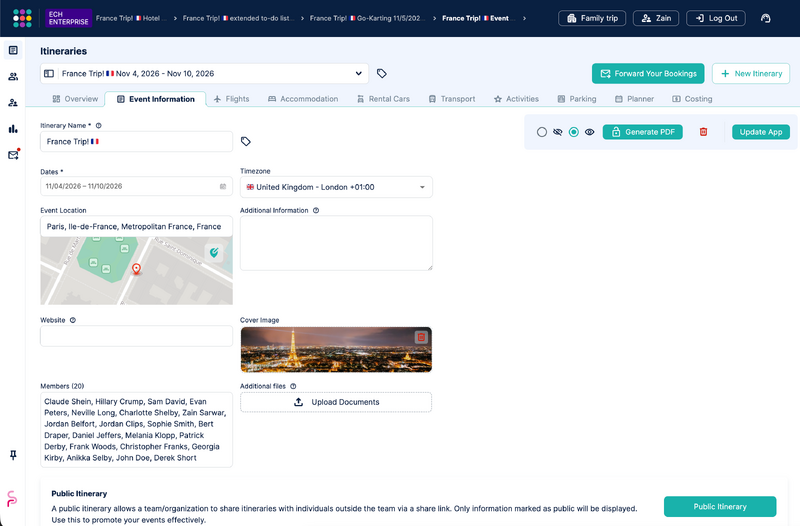Click the red location pin on map
The width and height of the screenshot is (800, 526).
(136, 269)
